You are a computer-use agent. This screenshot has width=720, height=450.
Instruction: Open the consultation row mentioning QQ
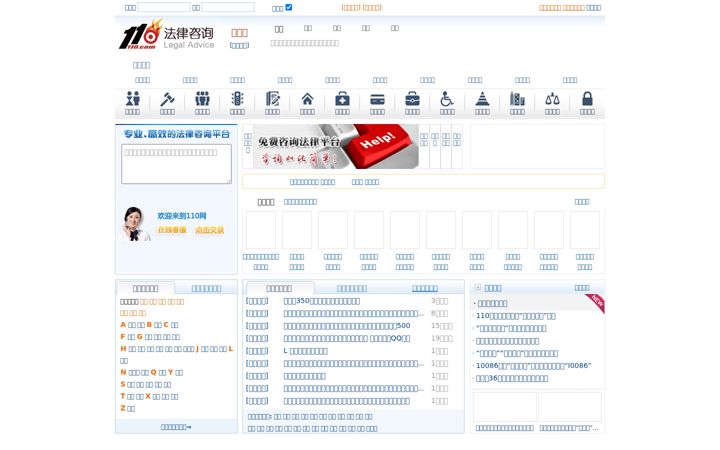[x=347, y=338]
